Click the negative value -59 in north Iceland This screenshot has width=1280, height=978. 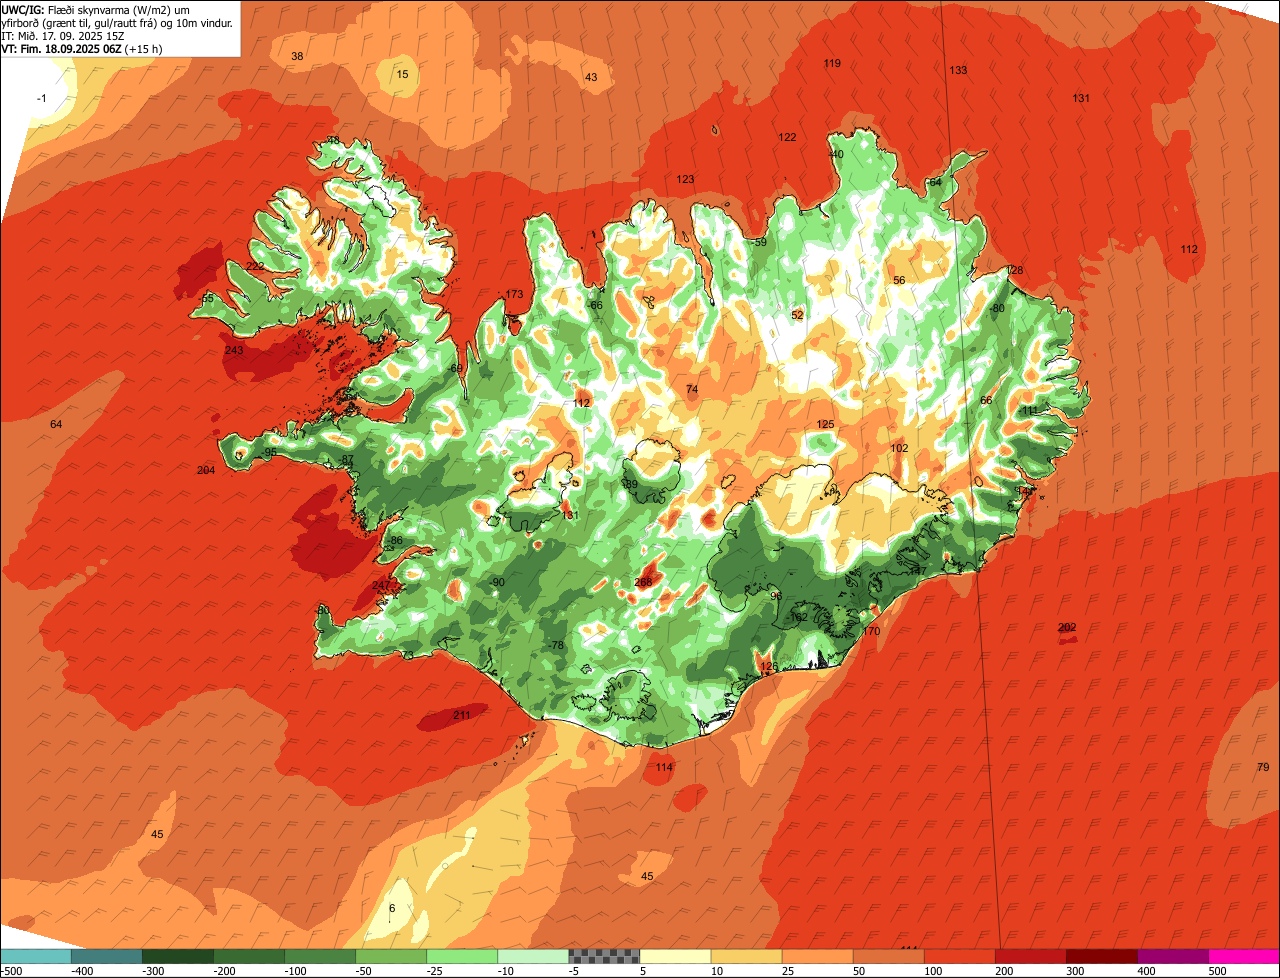[x=759, y=242]
